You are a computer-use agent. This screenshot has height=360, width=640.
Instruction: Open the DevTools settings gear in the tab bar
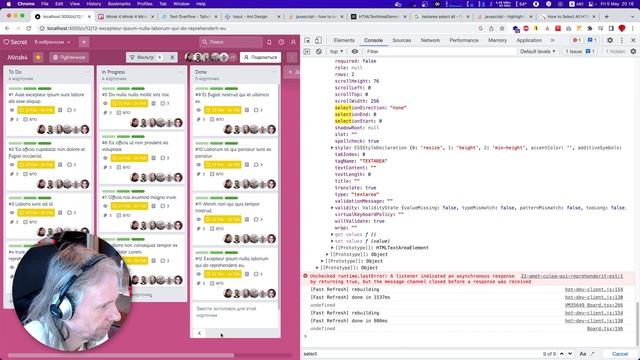(x=610, y=40)
